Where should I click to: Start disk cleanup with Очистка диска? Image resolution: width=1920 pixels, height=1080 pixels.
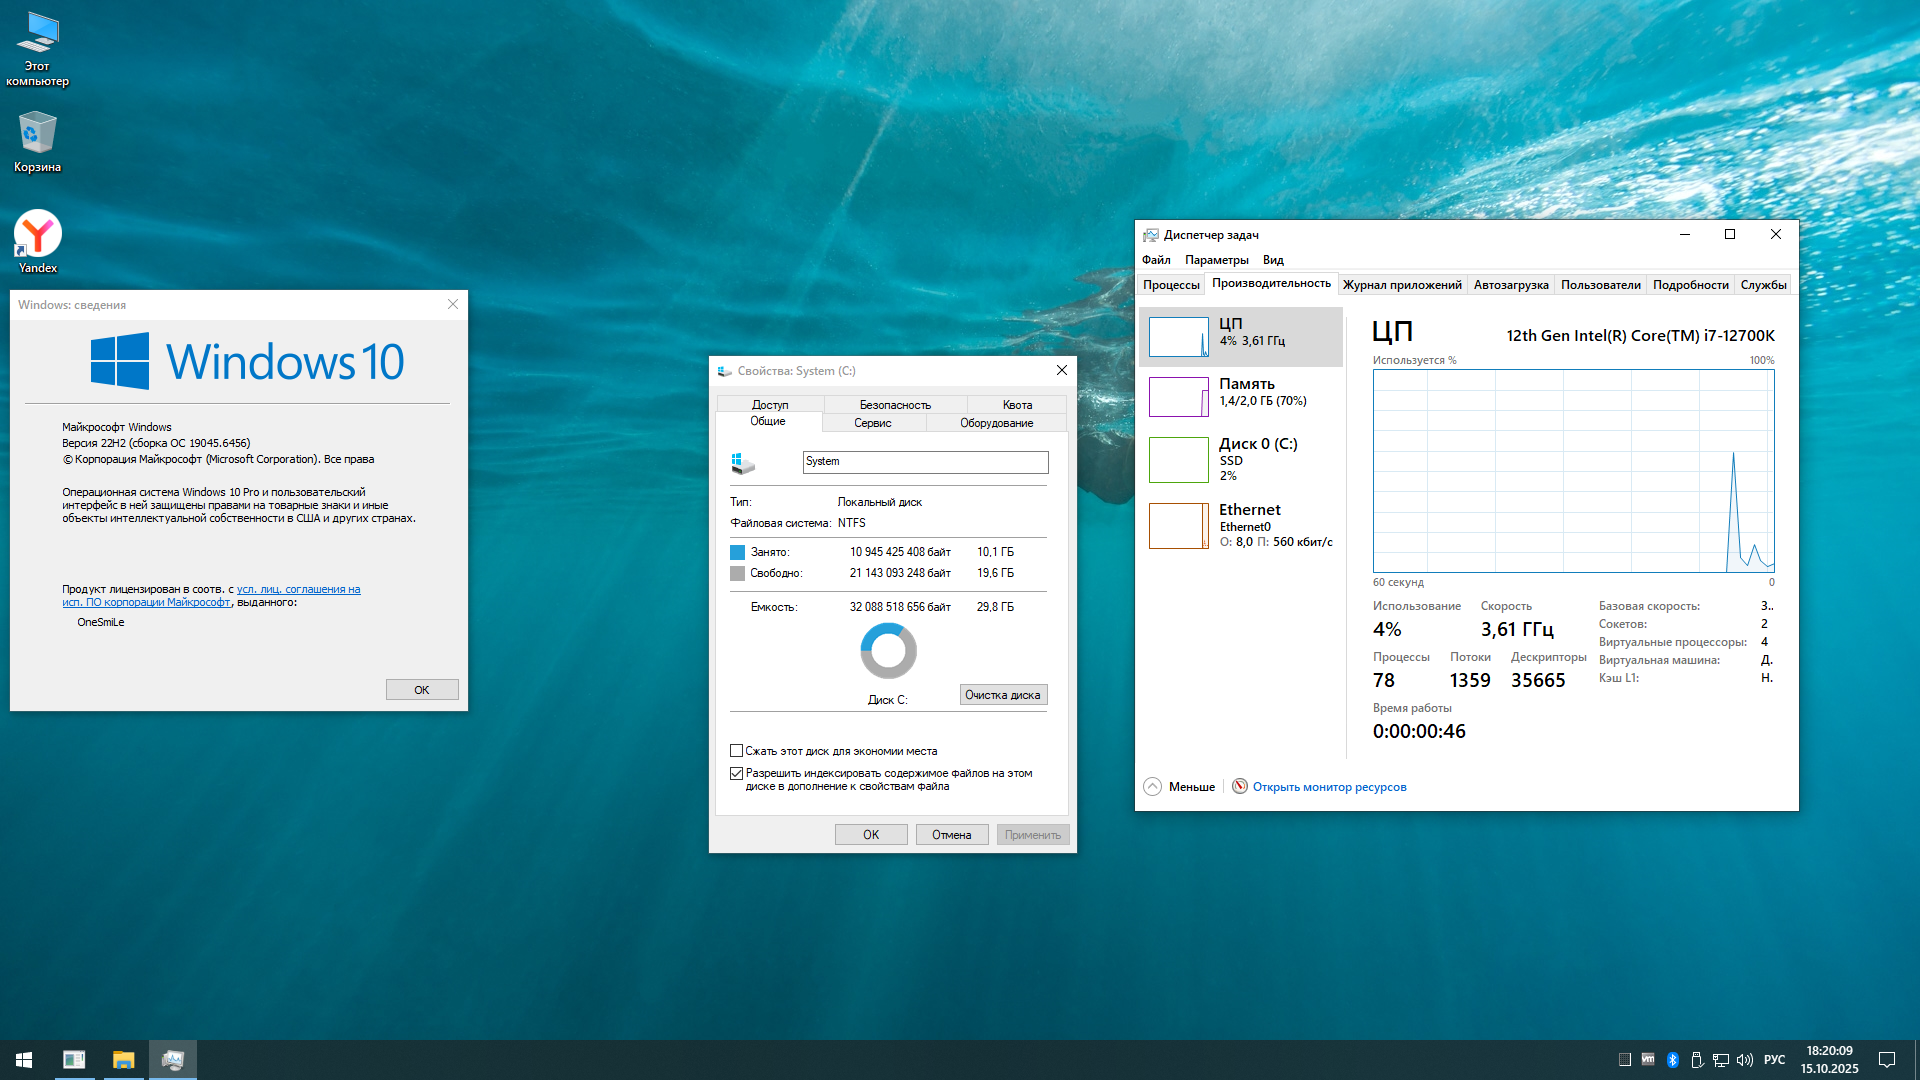pyautogui.click(x=1003, y=694)
